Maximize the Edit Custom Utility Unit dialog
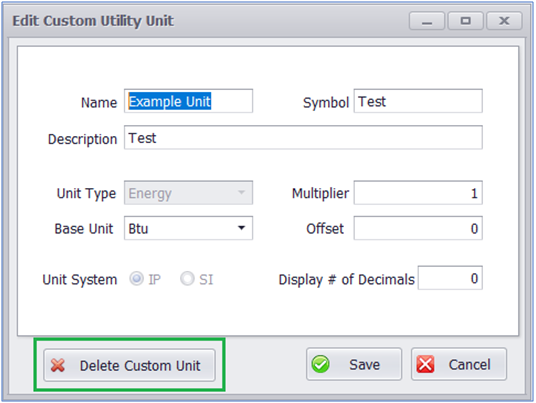This screenshot has width=536, height=403. click(465, 21)
